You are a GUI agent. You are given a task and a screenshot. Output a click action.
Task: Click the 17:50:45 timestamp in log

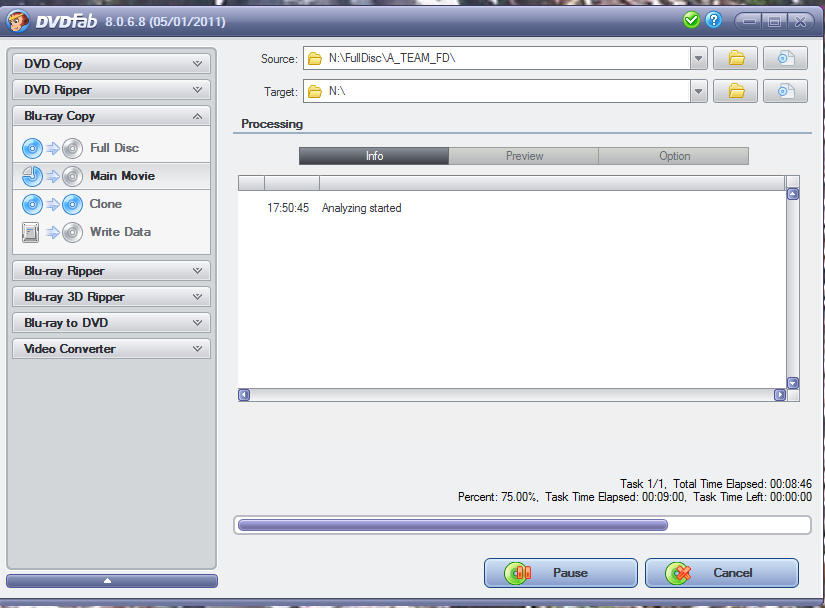coord(288,208)
